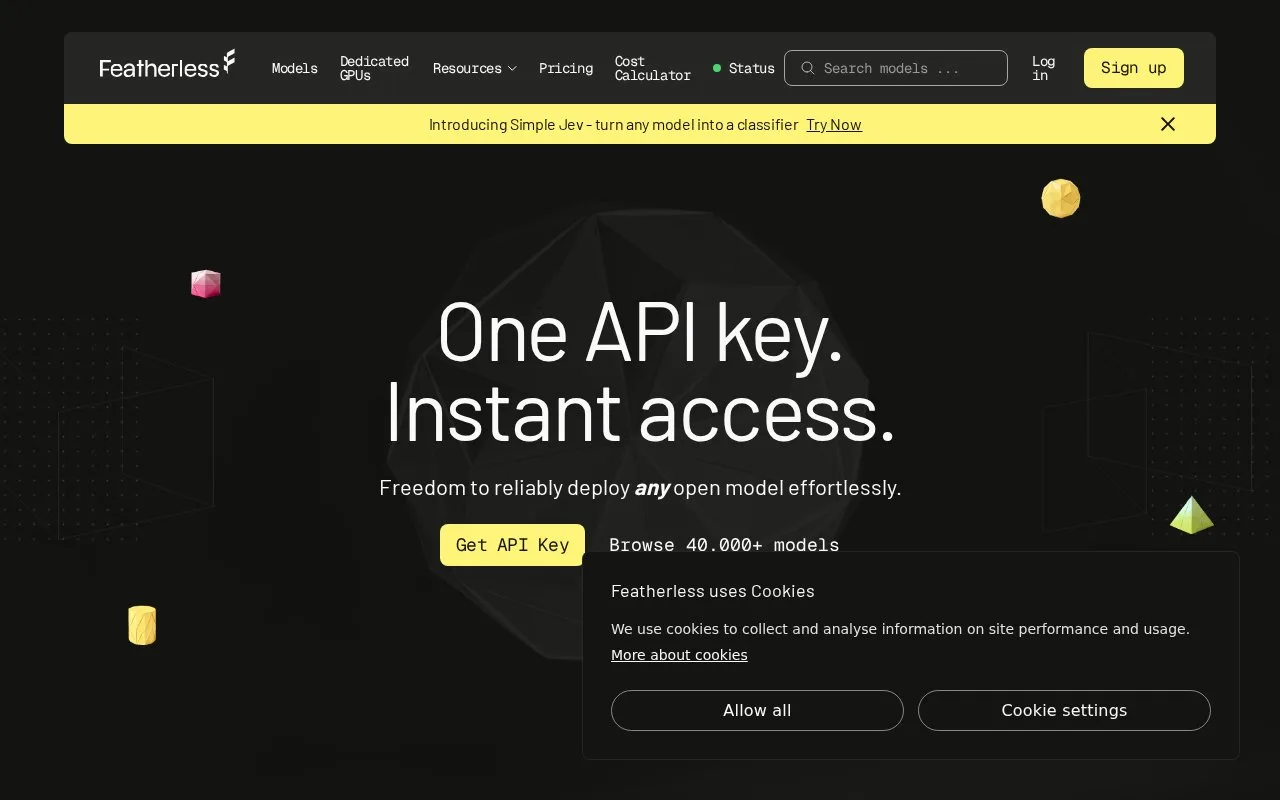Dismiss the yellow announcement banner
Screen dimensions: 1280x800
tap(1168, 124)
